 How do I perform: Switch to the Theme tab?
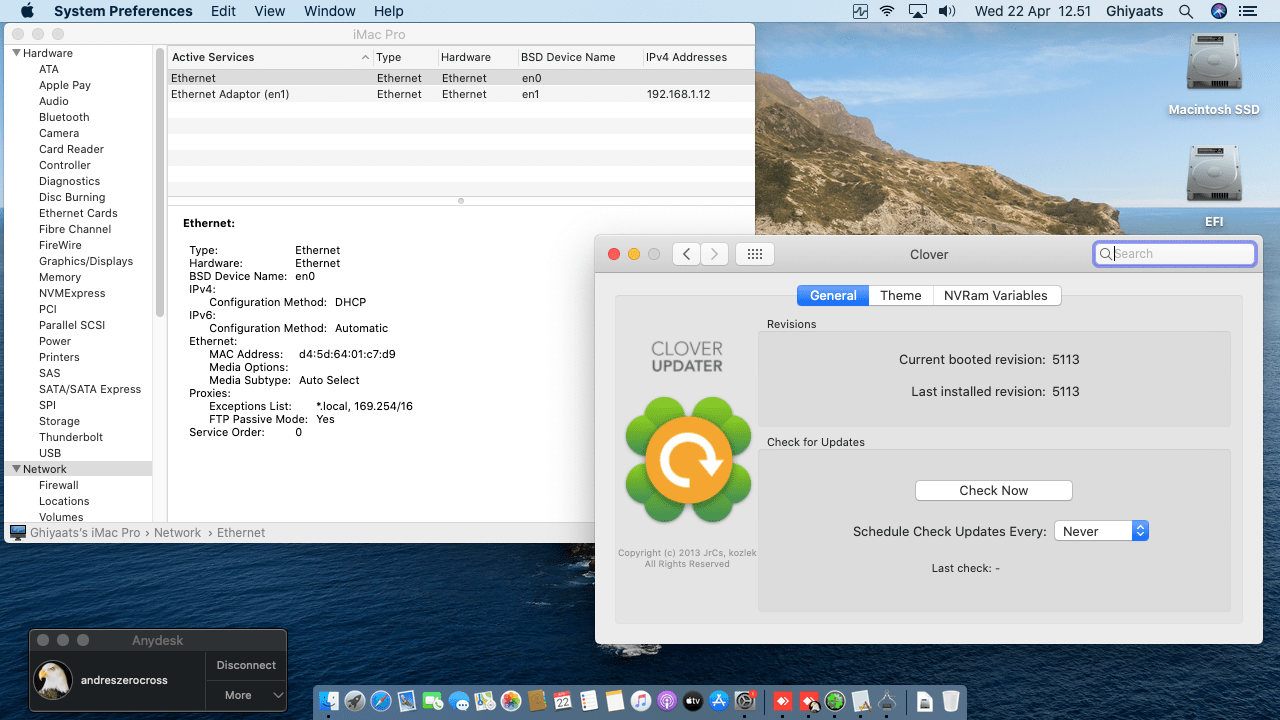pos(900,295)
